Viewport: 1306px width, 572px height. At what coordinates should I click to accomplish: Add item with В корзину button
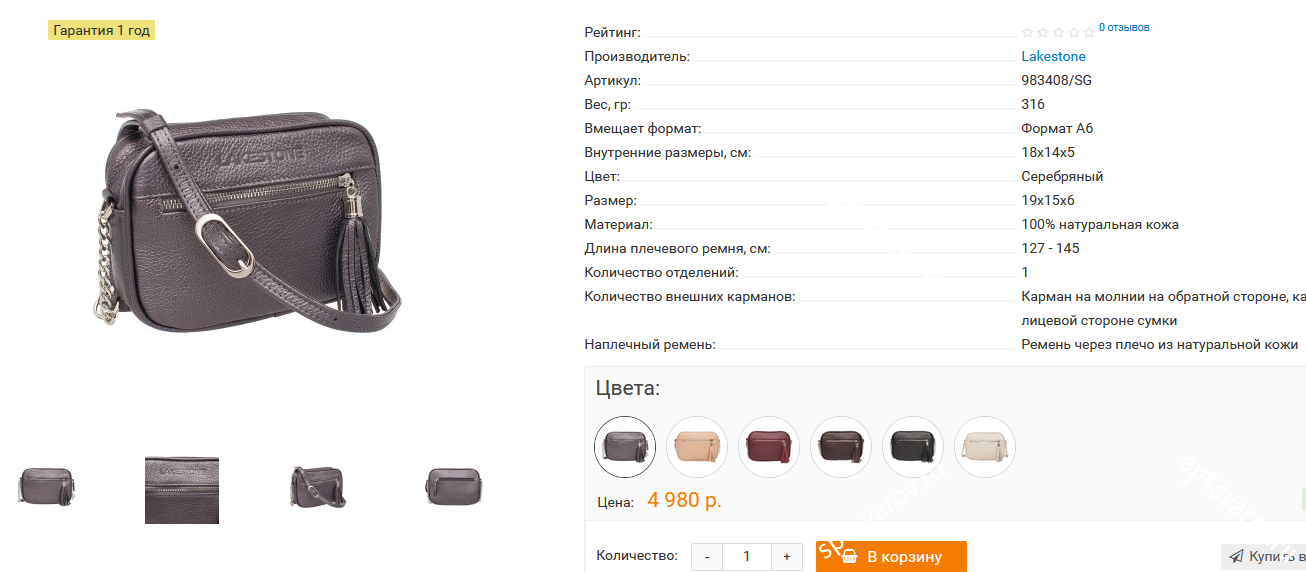(x=891, y=557)
